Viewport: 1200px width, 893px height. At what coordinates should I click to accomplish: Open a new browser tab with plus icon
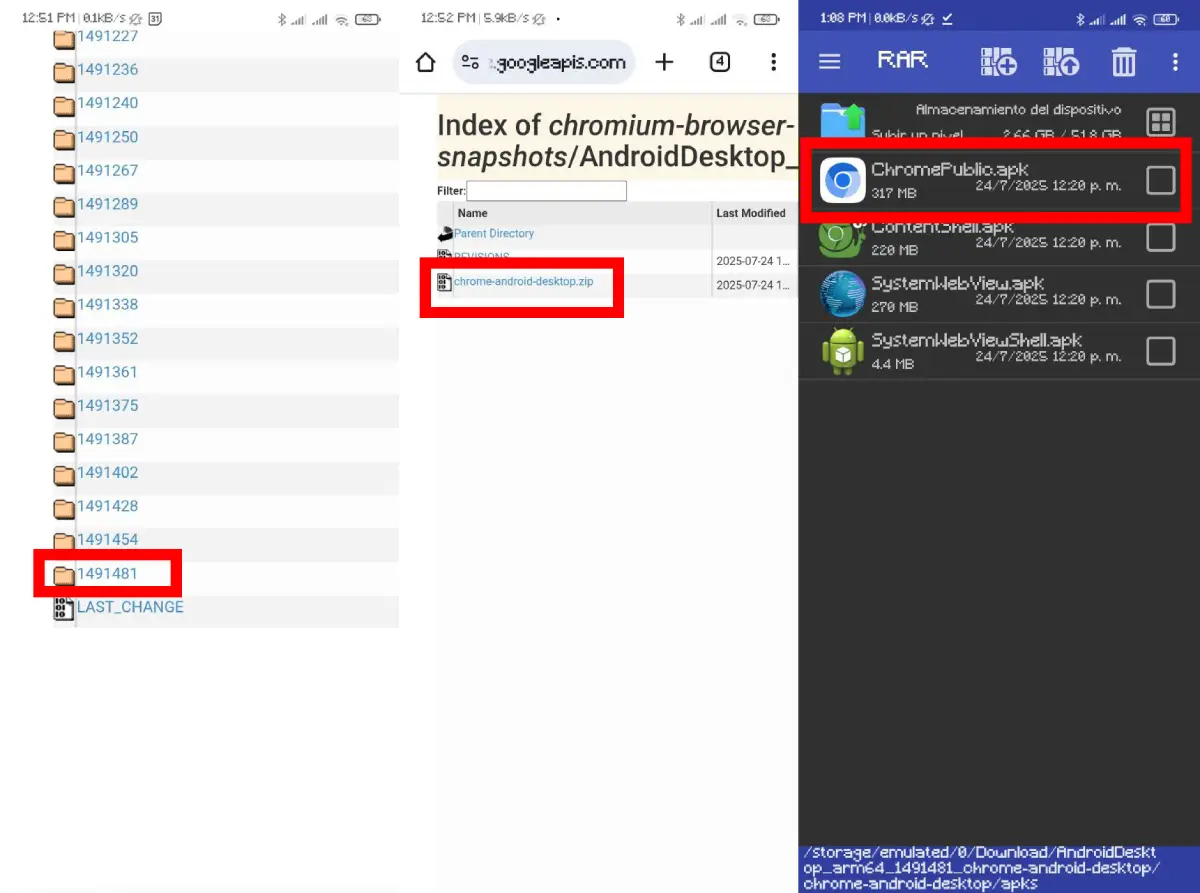pos(664,62)
